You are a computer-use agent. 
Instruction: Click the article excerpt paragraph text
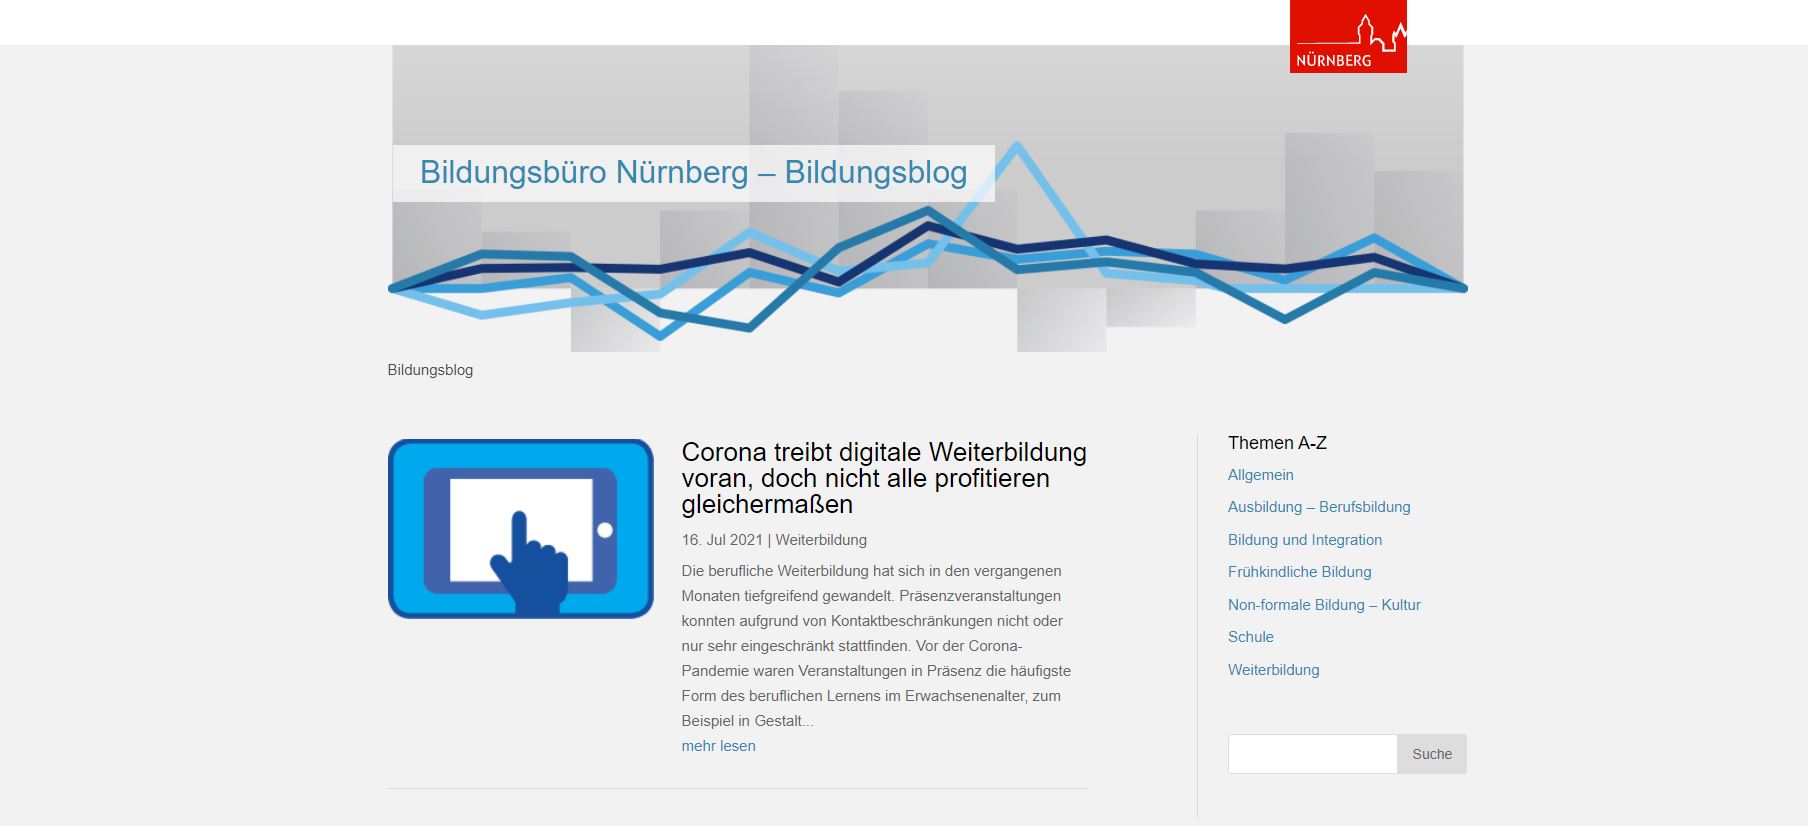pyautogui.click(x=875, y=646)
